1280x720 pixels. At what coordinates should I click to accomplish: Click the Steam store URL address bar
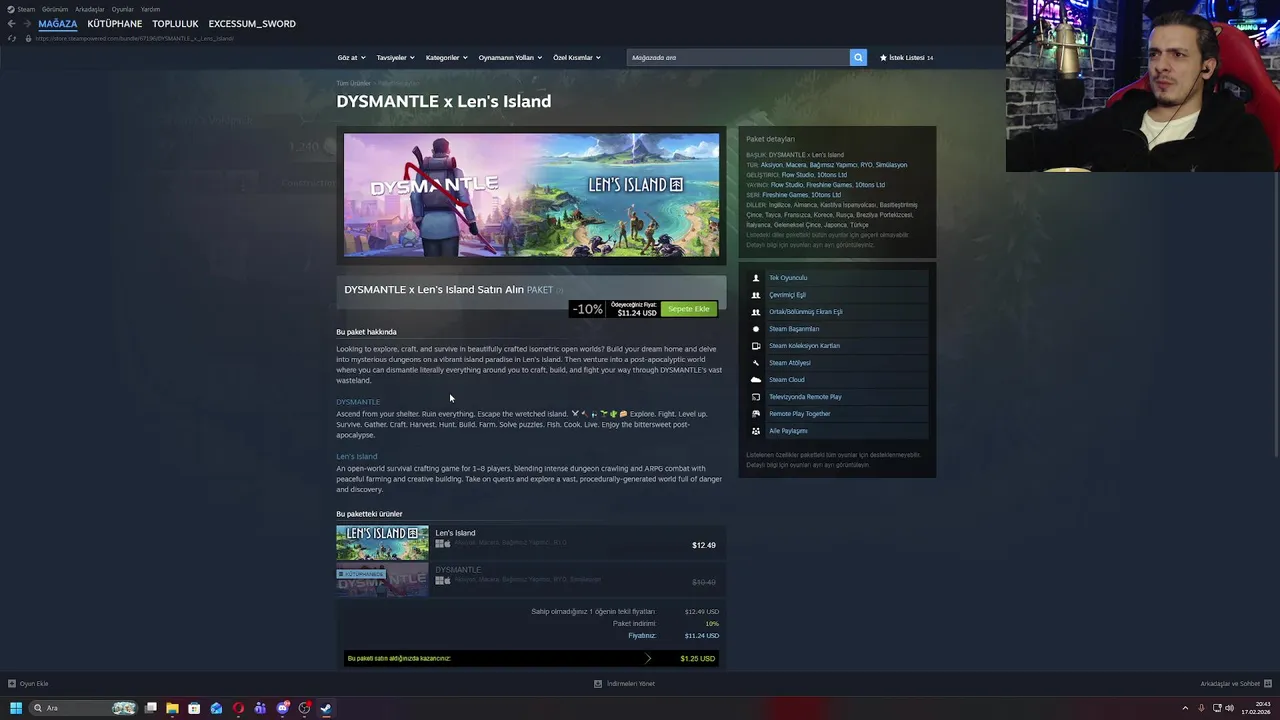[x=135, y=38]
